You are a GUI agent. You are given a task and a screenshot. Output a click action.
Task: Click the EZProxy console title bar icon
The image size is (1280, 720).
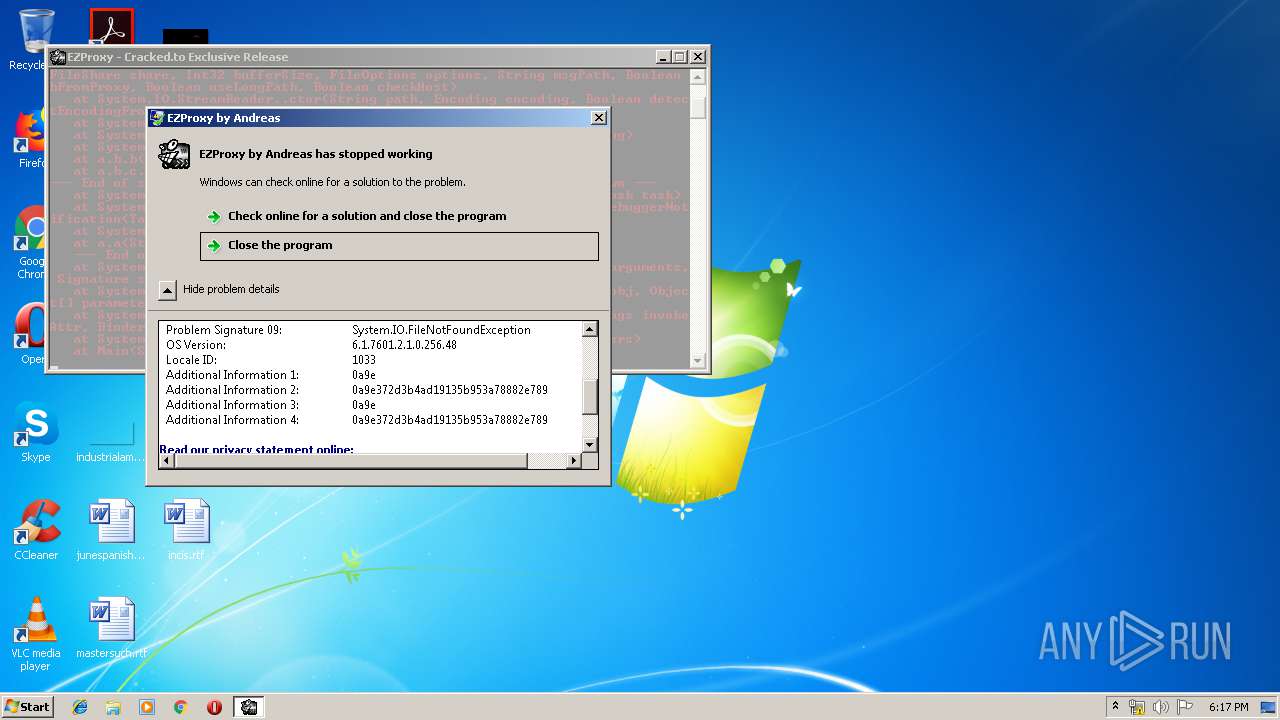point(58,57)
